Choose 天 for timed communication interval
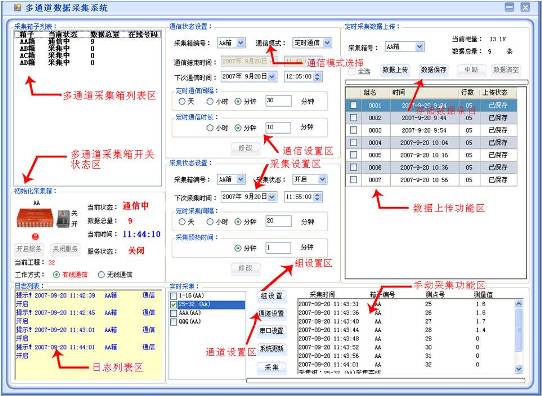 [182, 102]
